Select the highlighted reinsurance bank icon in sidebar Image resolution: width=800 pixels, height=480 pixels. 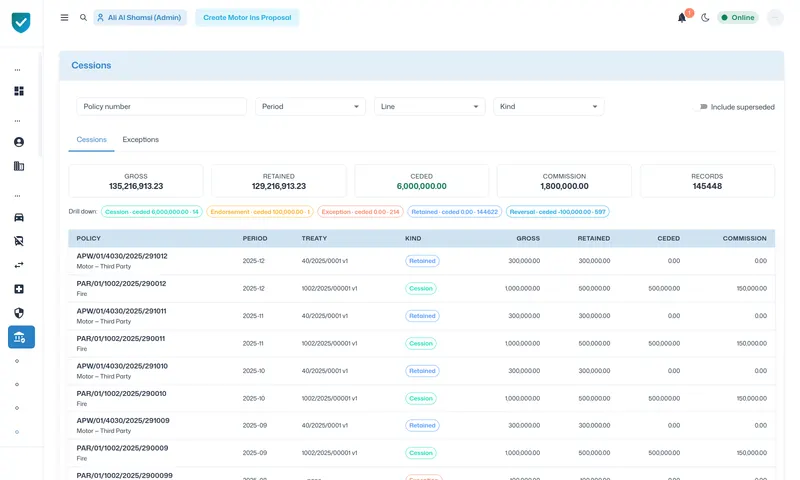tap(21, 337)
